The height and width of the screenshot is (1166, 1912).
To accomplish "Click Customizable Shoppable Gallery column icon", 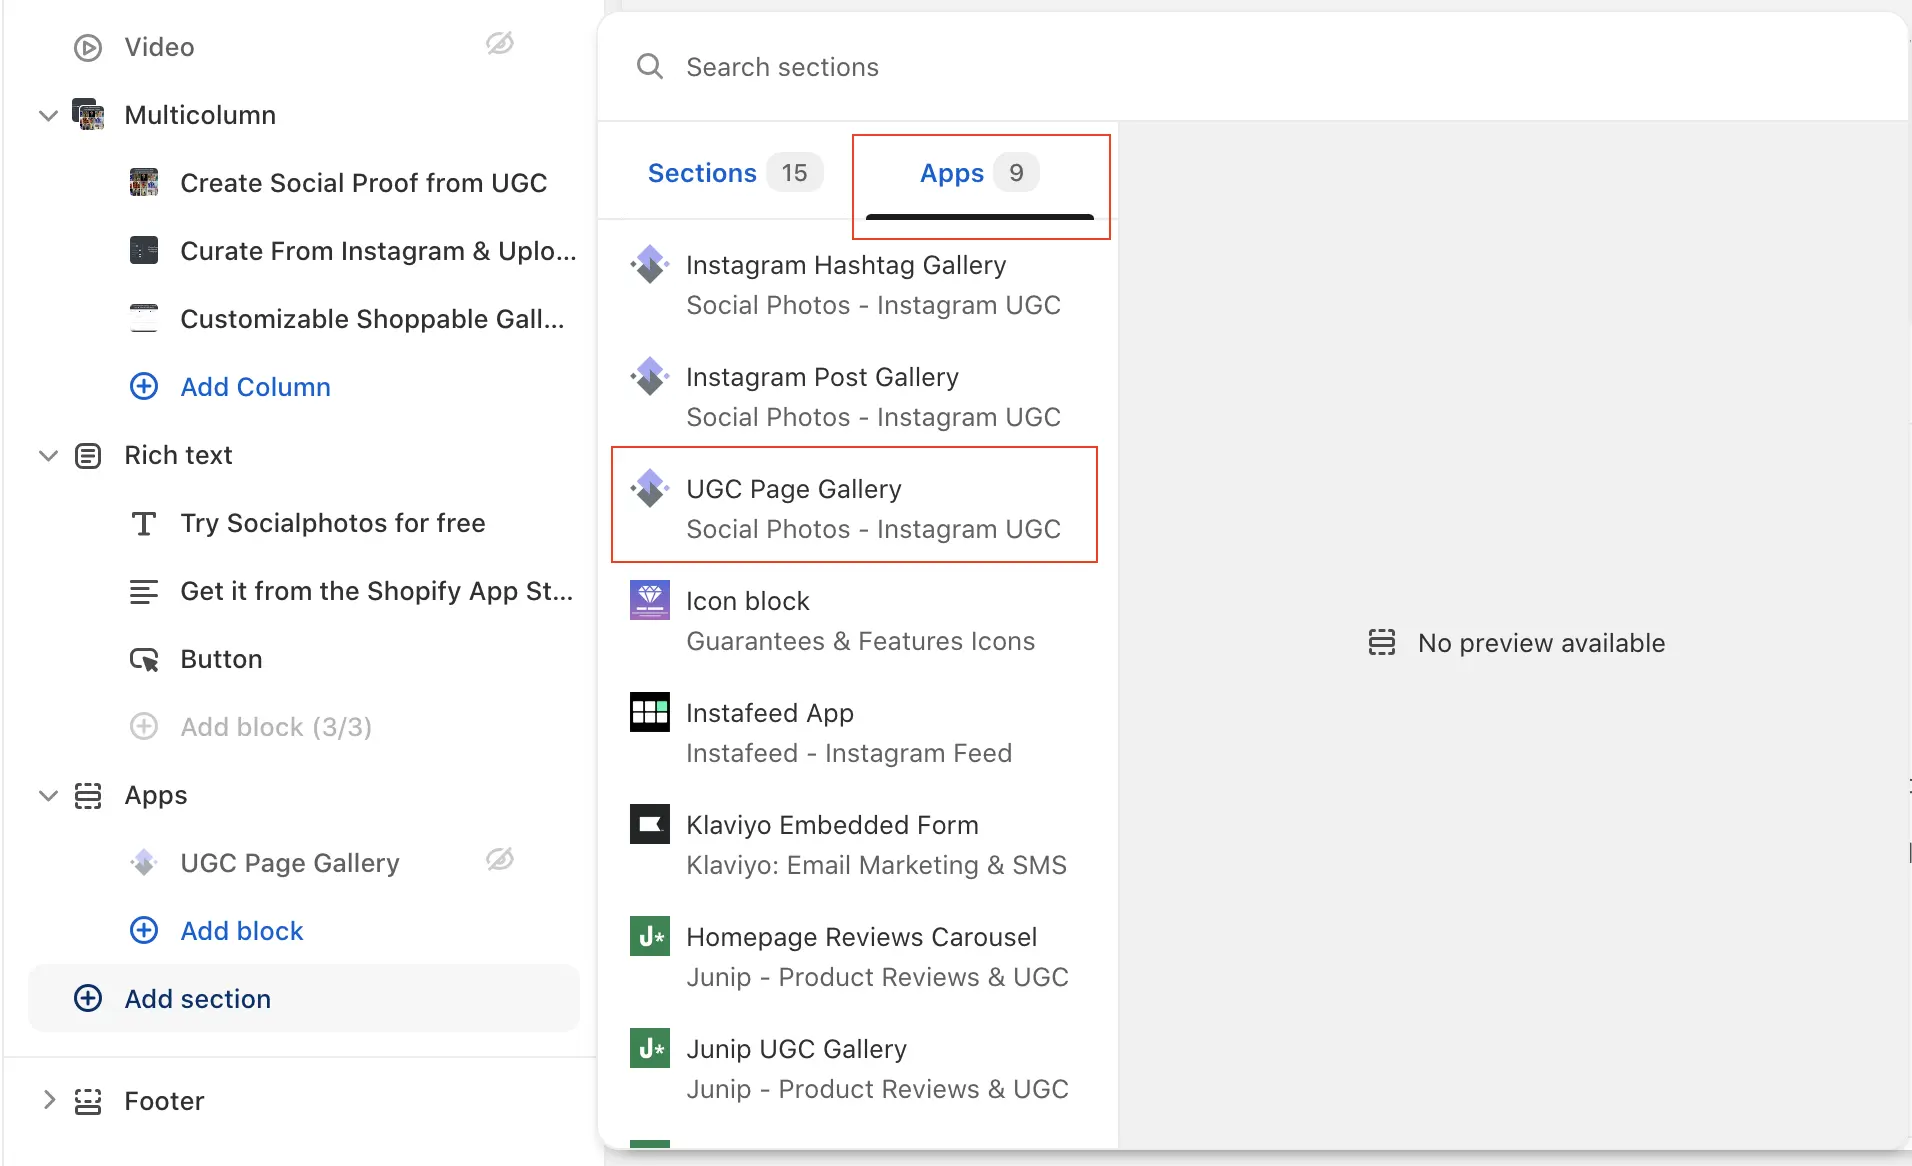I will [144, 318].
